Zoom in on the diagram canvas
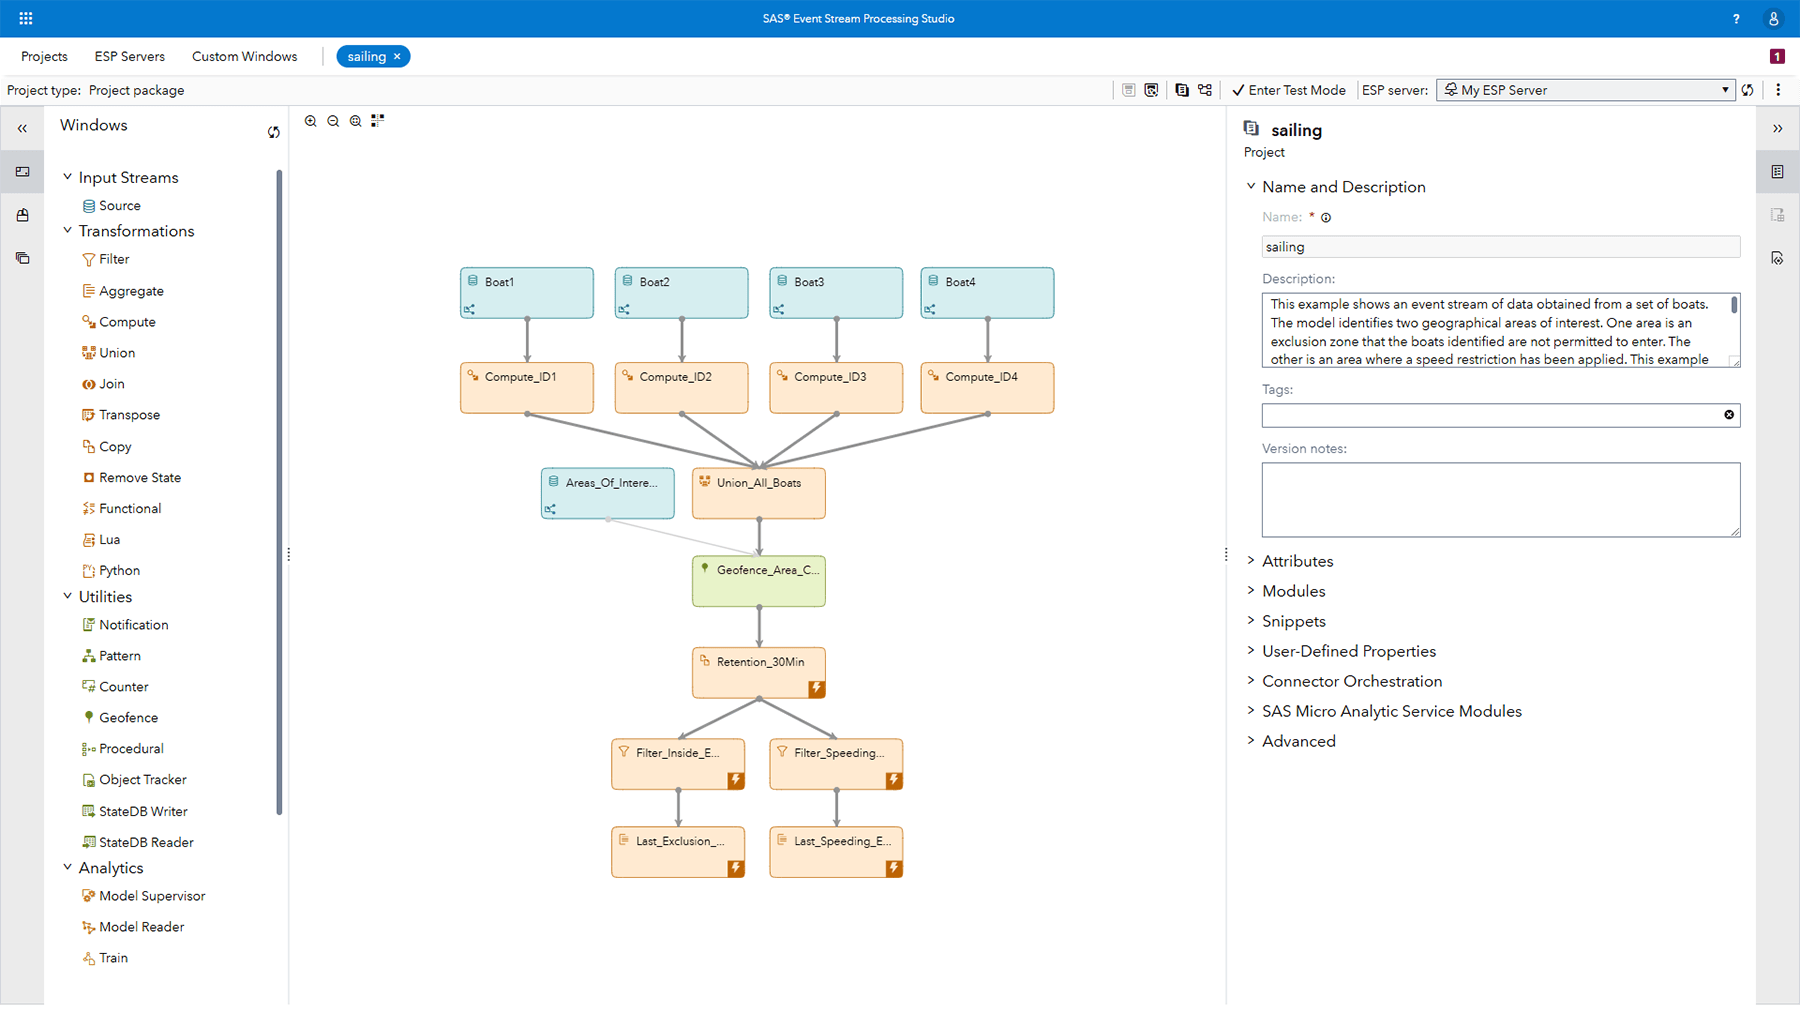This screenshot has height=1013, width=1800. tap(311, 121)
